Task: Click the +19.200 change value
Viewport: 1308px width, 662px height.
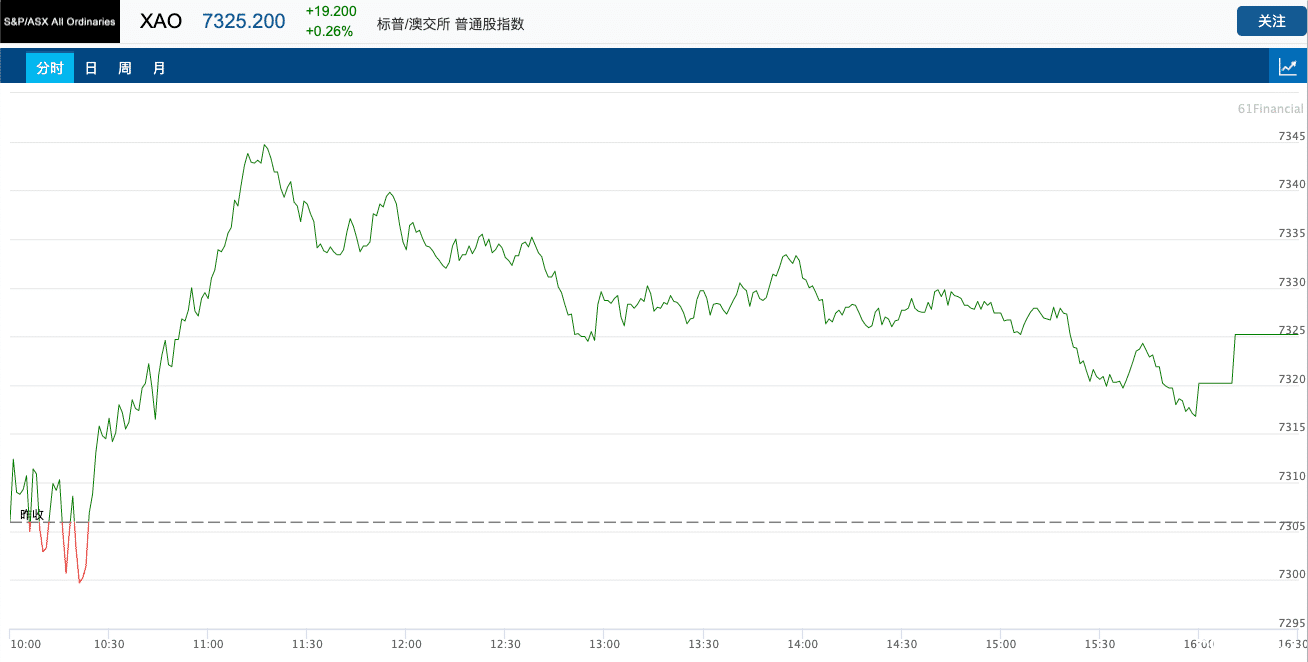Action: coord(331,11)
